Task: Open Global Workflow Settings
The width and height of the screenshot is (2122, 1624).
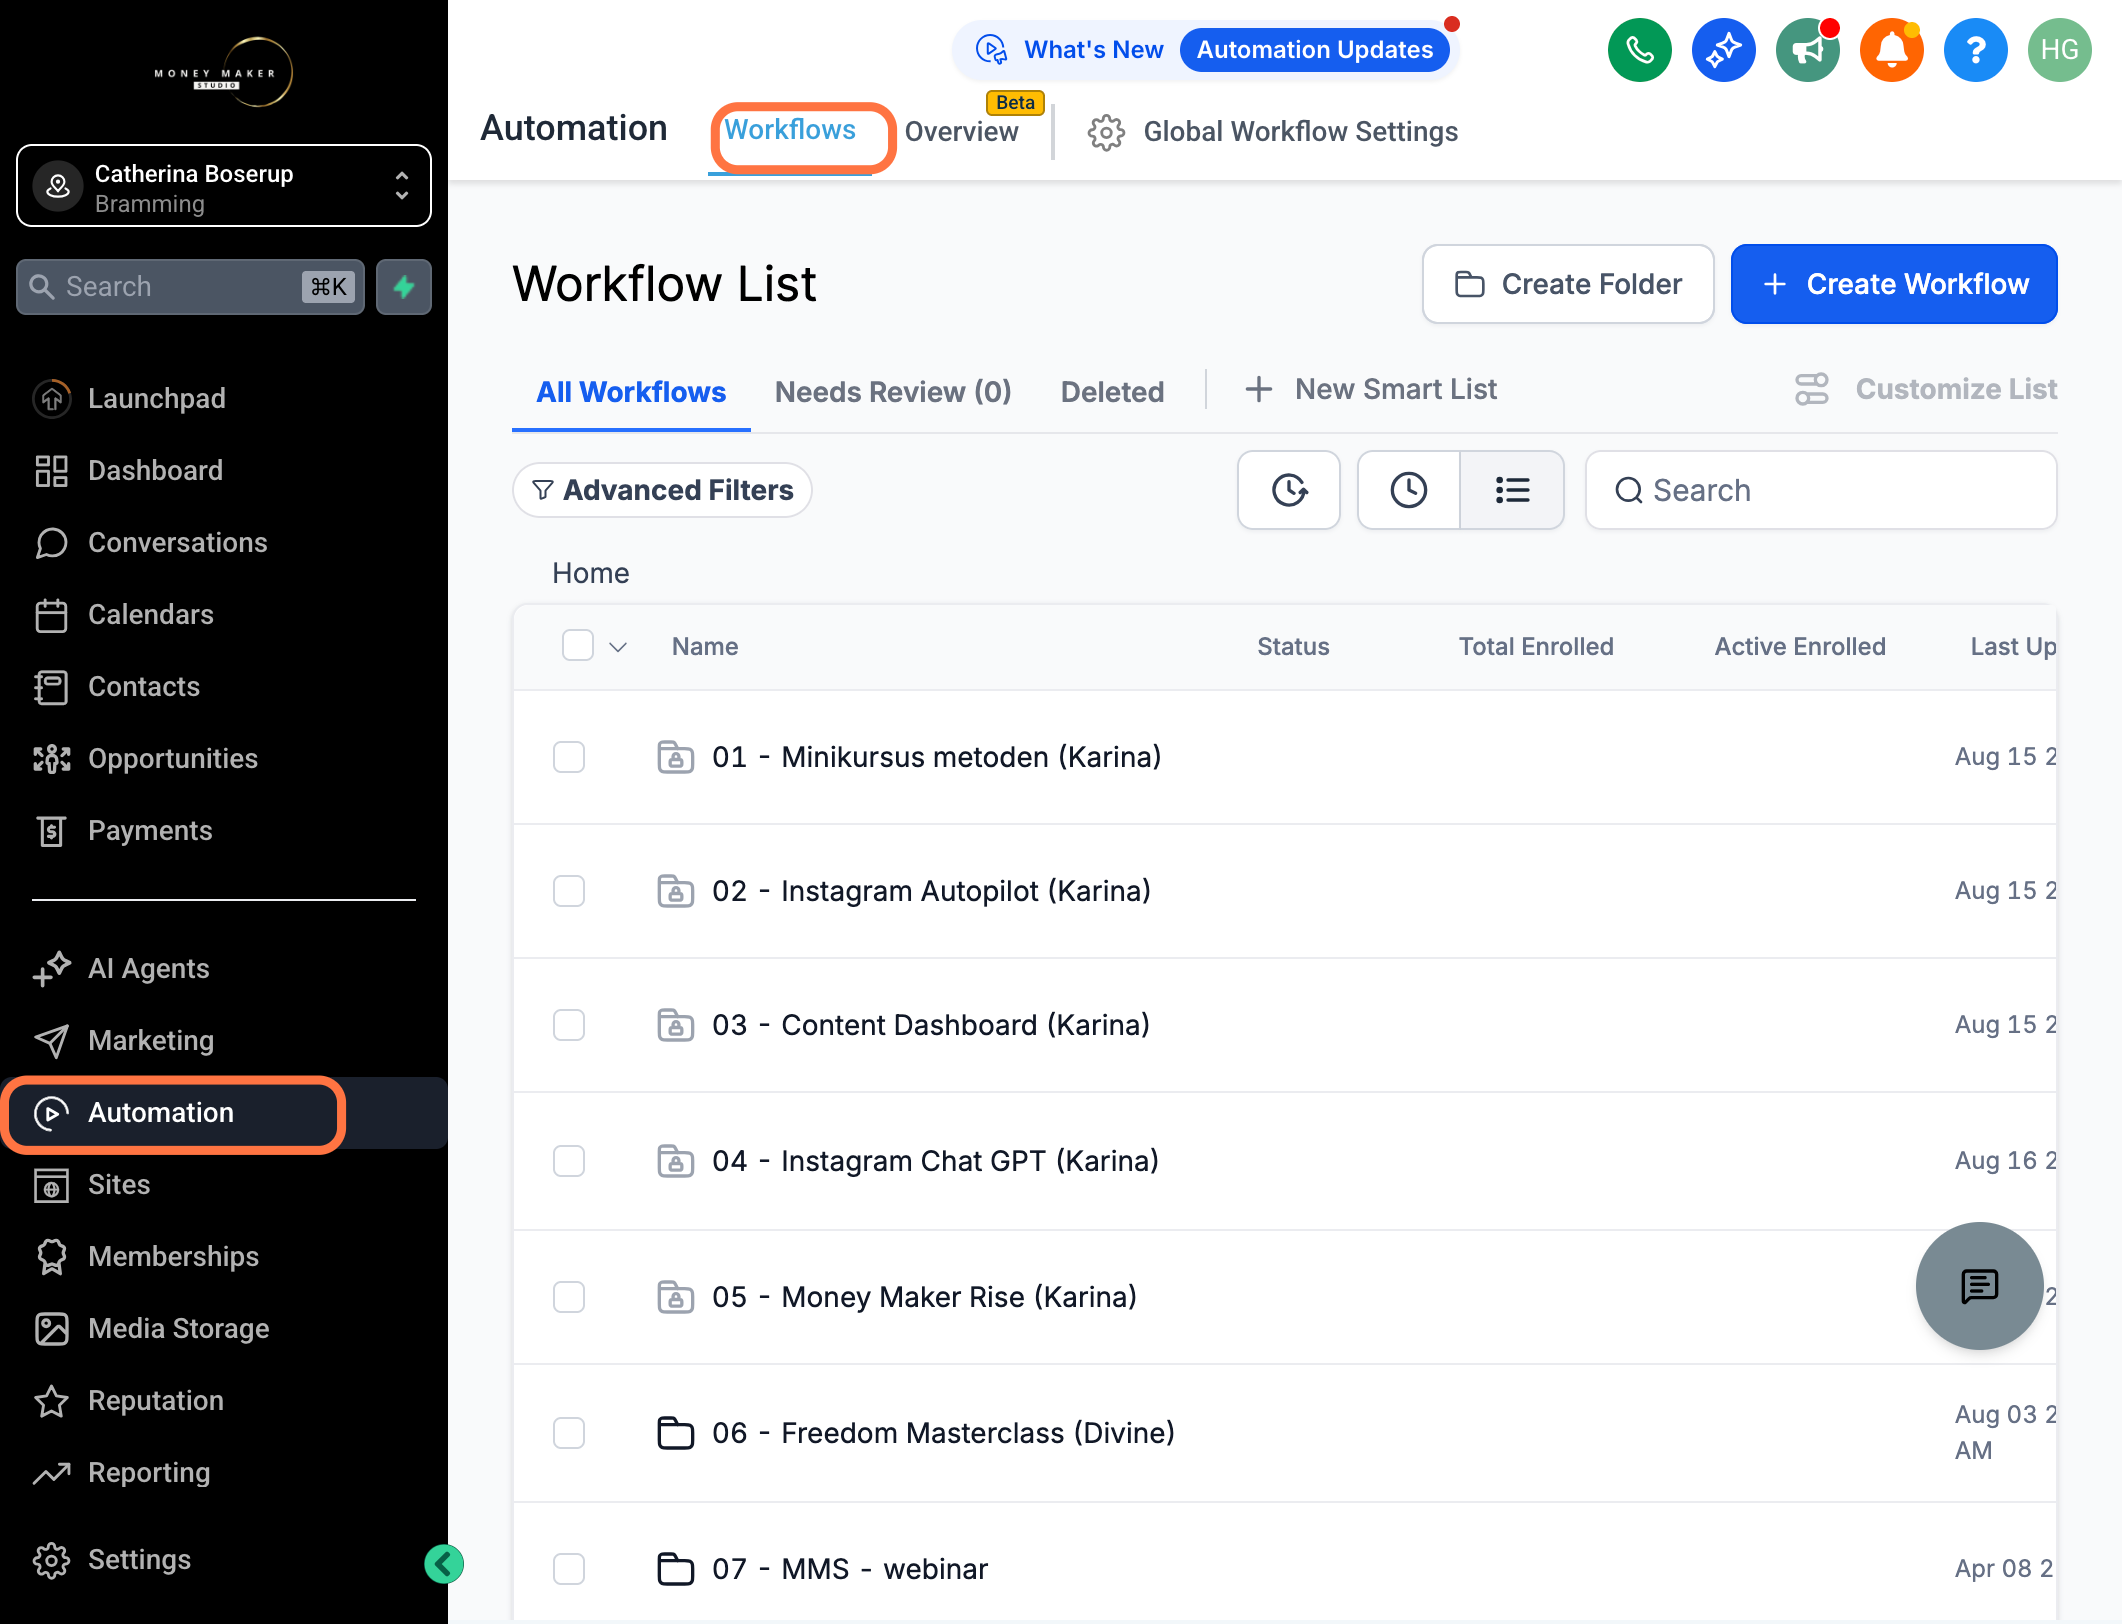Action: tap(1273, 132)
